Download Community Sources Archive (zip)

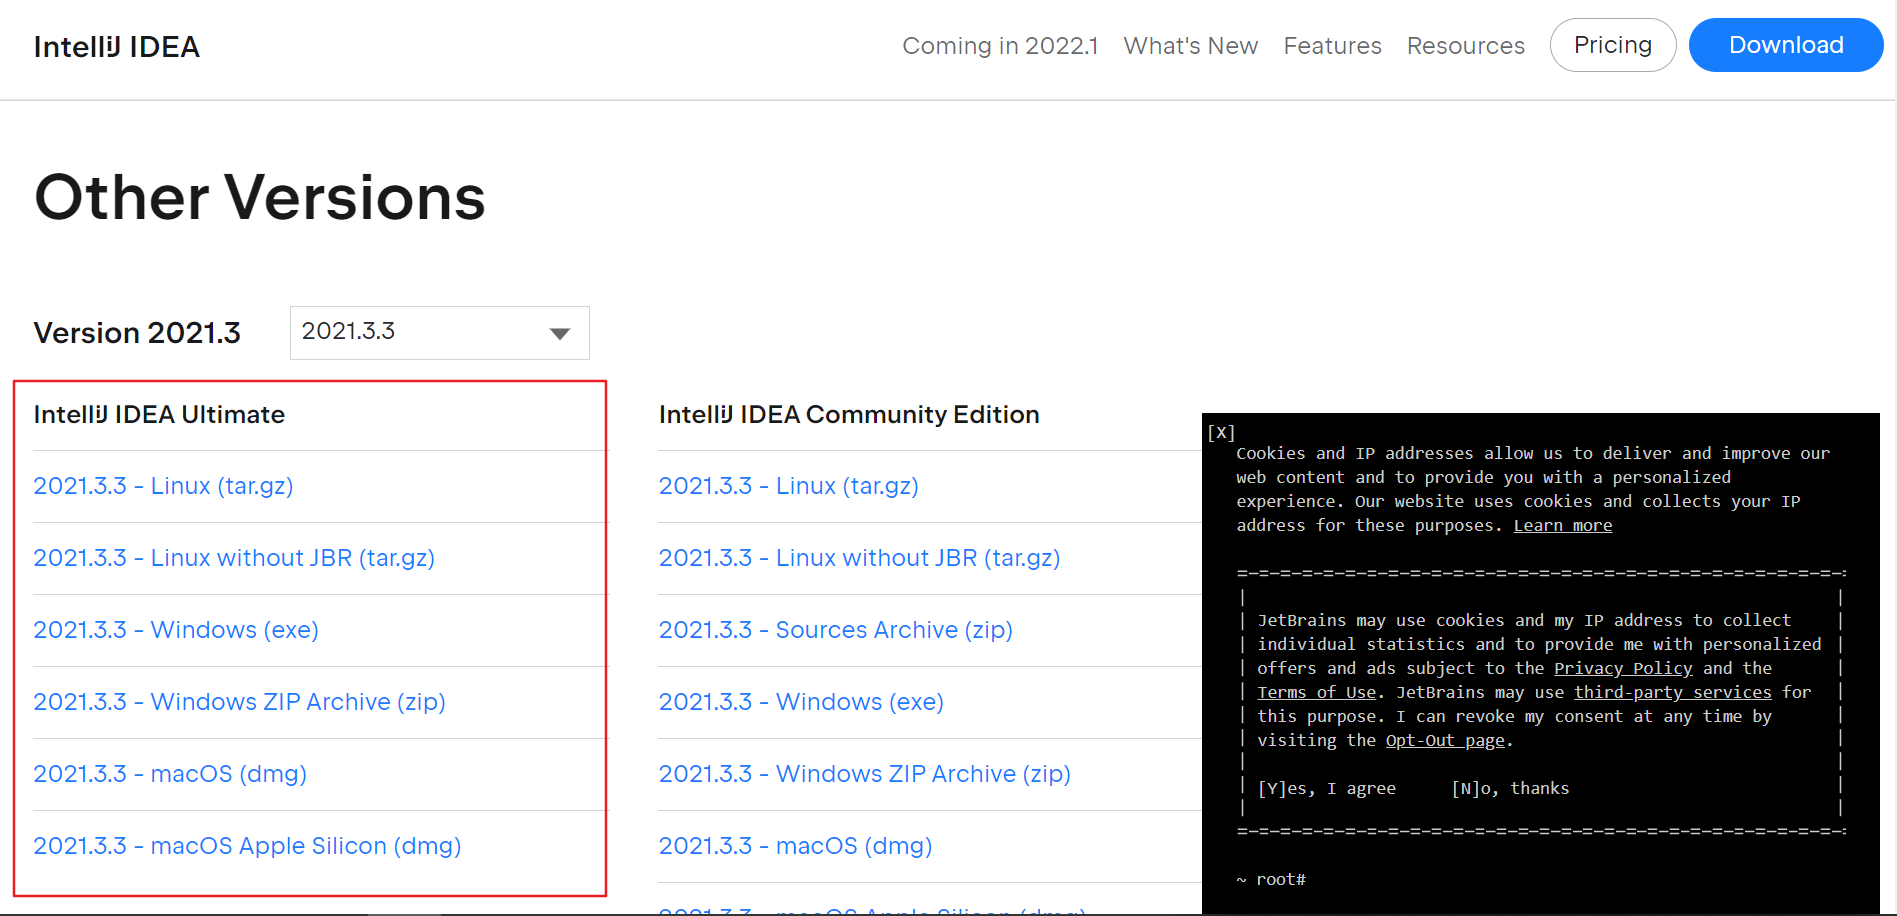[x=836, y=630]
